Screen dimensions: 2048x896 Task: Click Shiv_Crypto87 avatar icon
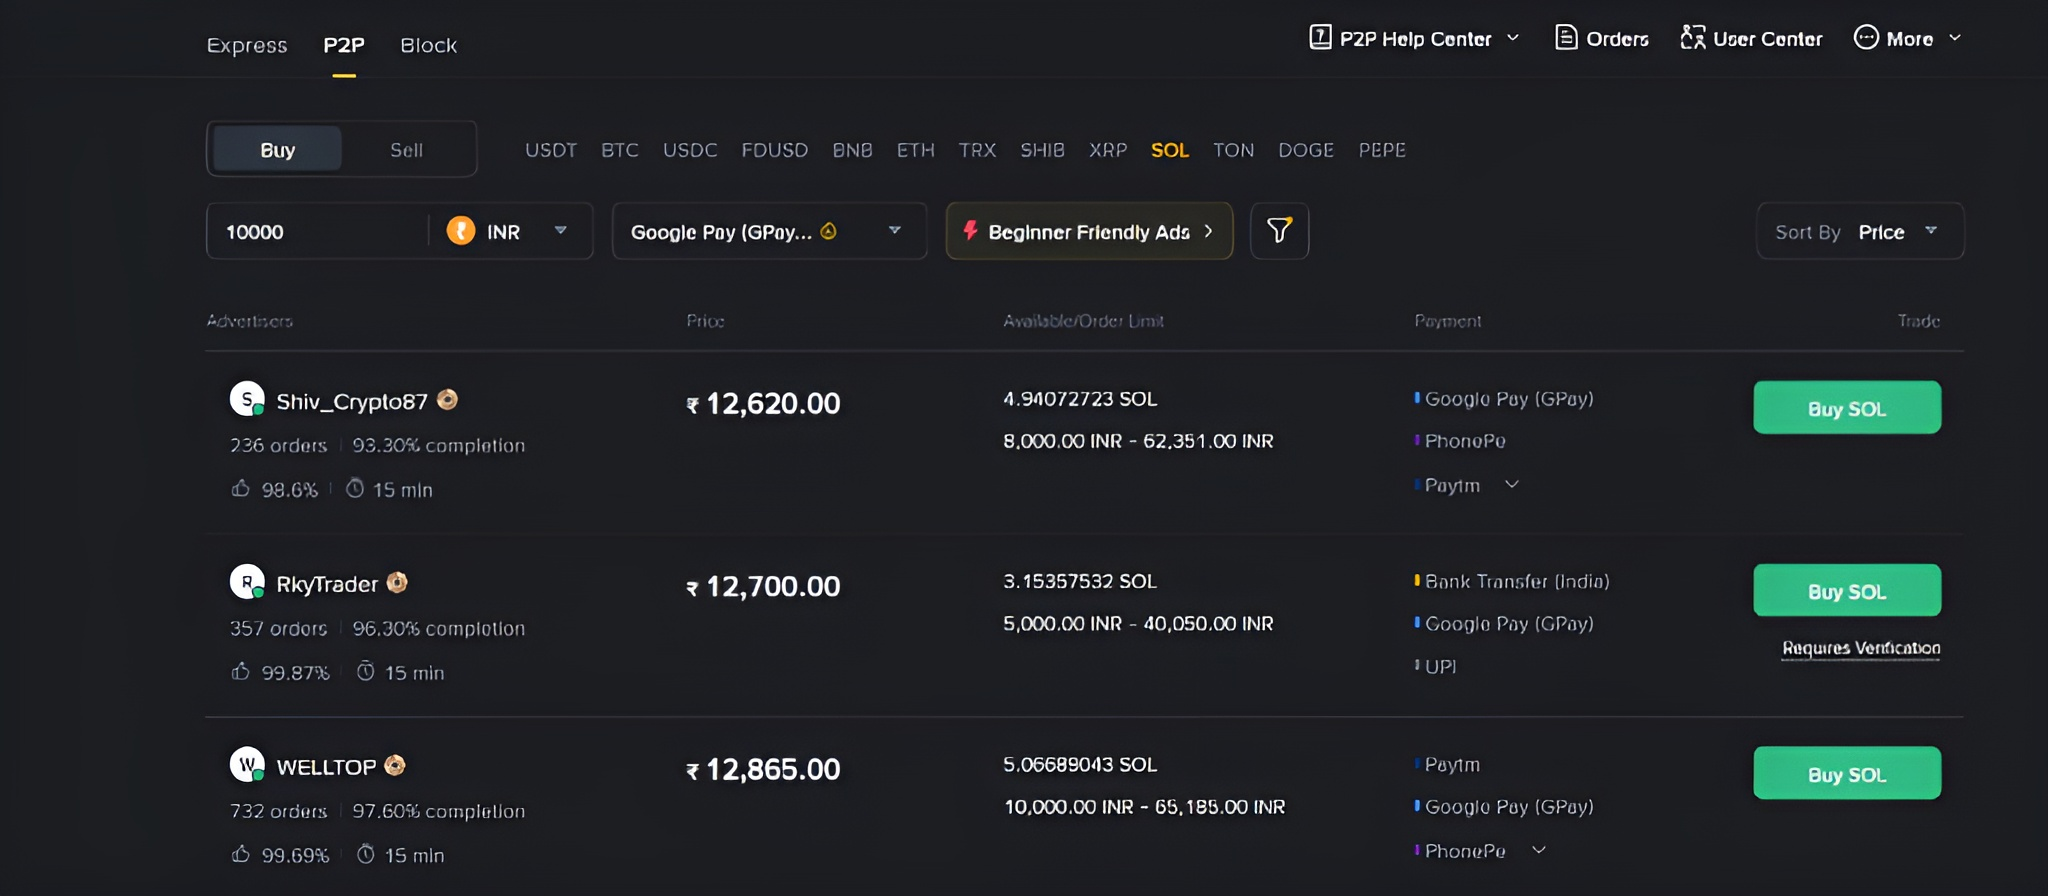247,399
